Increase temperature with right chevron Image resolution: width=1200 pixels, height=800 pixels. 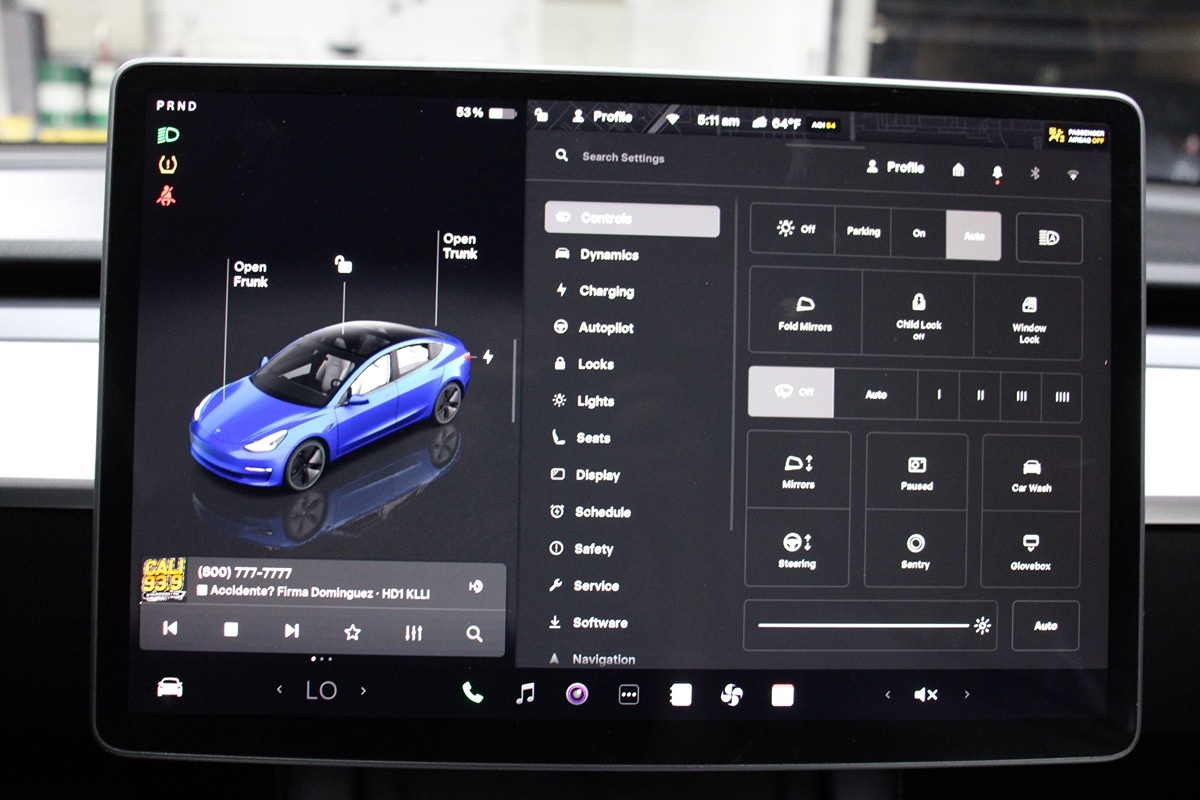pos(363,690)
